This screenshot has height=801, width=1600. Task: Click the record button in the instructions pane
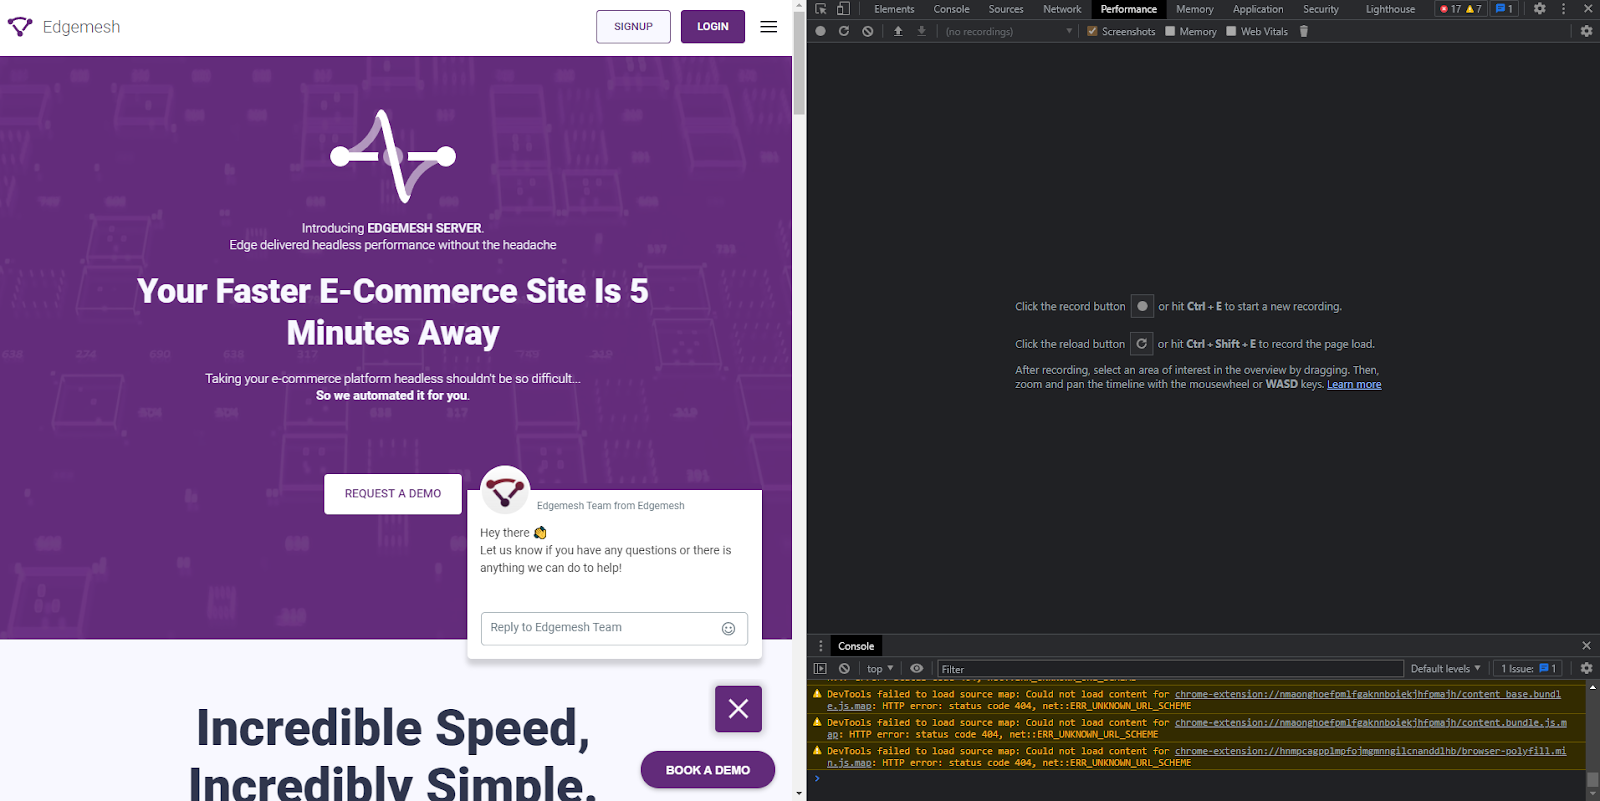coord(1142,306)
